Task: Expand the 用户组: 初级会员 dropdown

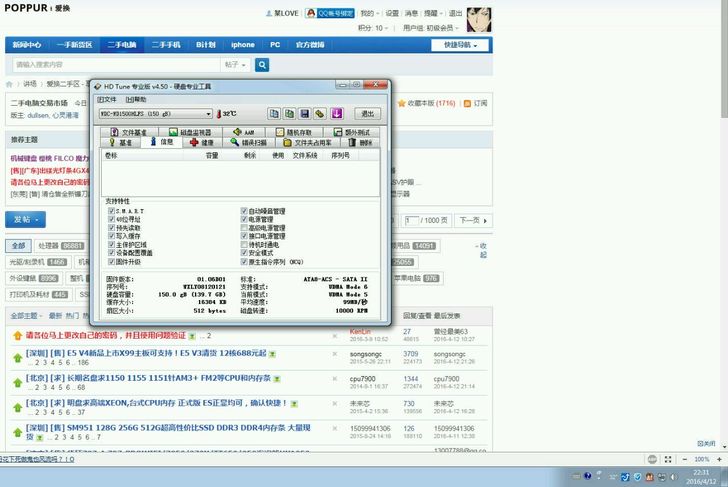Action: pyautogui.click(x=431, y=28)
